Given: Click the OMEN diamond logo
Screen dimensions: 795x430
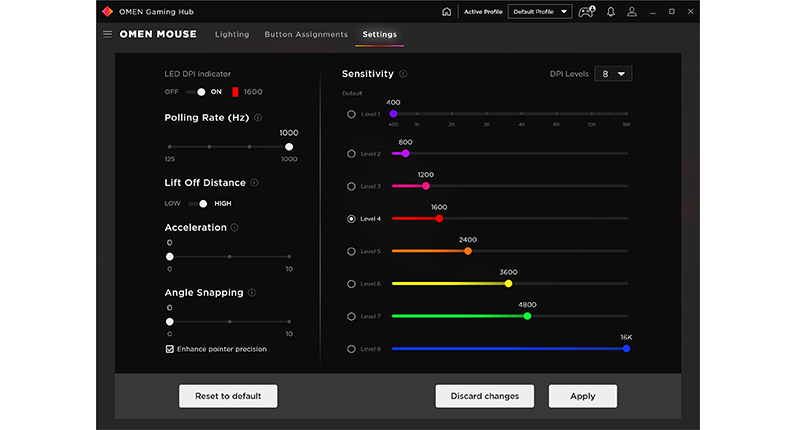Looking at the screenshot, I should tap(107, 12).
